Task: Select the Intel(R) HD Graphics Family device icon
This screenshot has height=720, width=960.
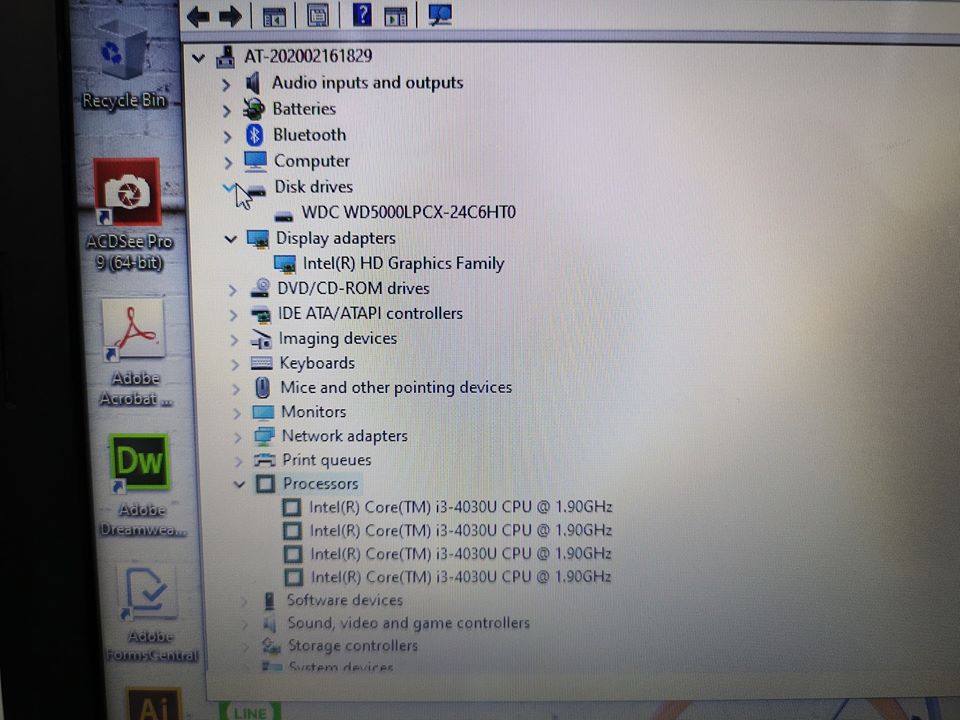Action: (287, 263)
